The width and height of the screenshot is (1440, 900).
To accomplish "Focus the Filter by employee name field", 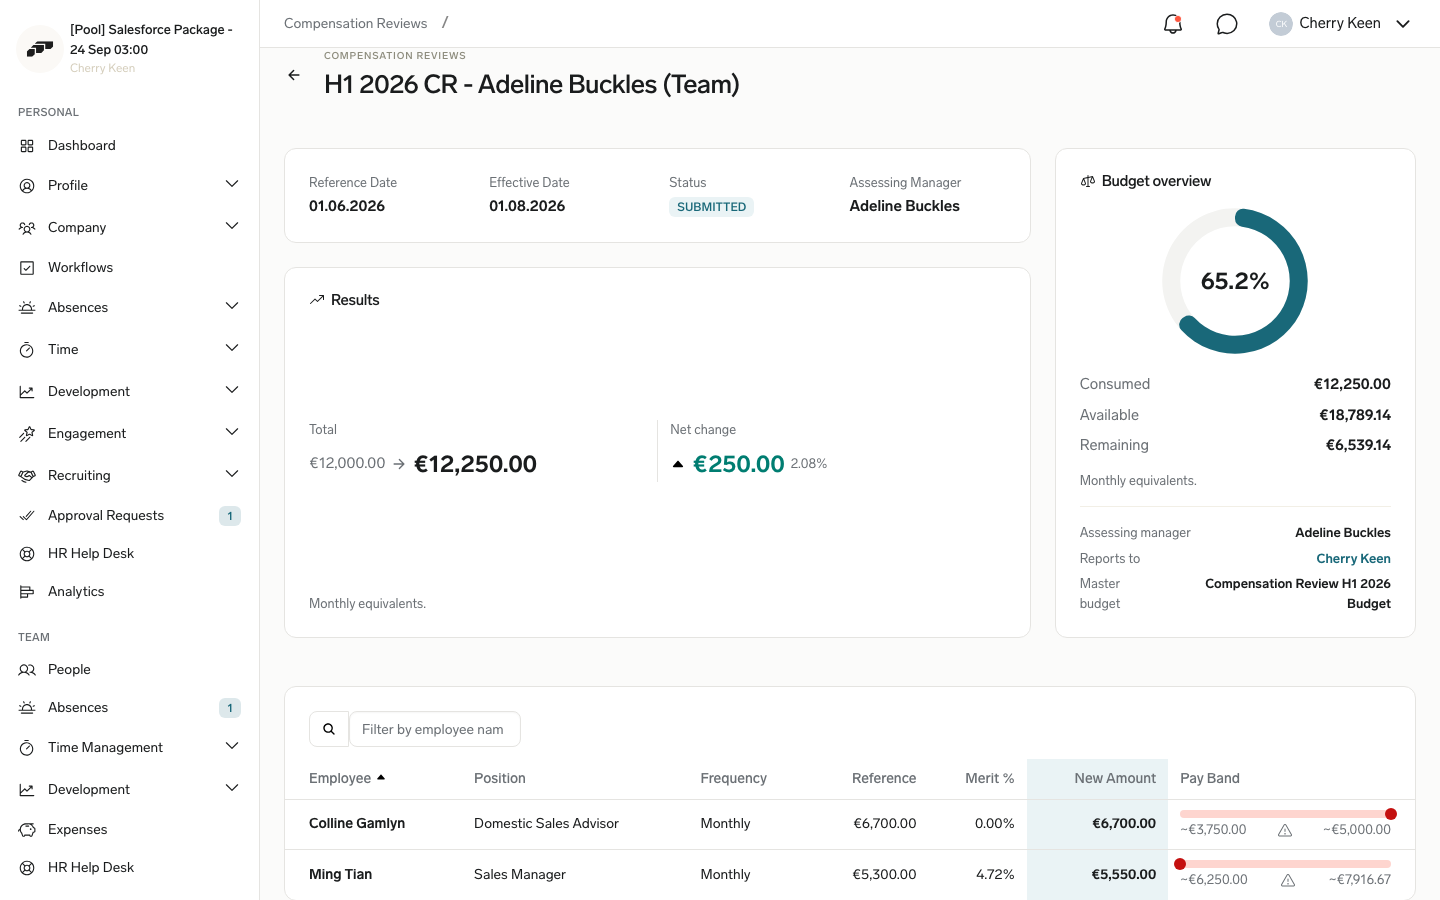I will (435, 729).
